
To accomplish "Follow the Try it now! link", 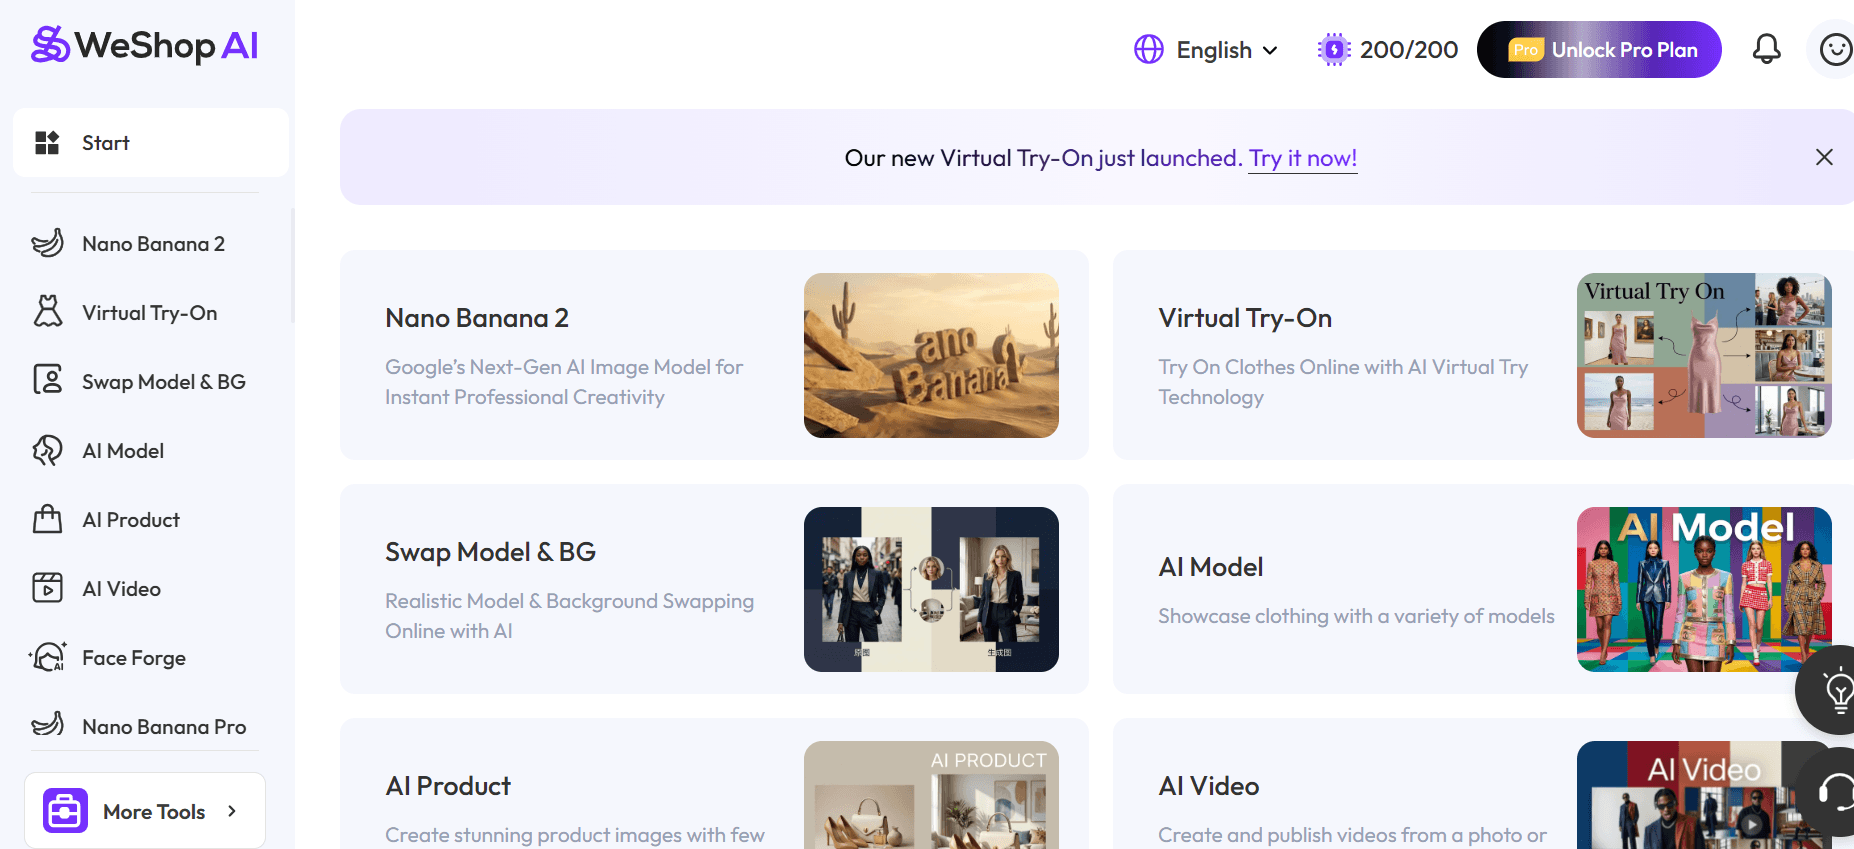I will click(x=1302, y=158).
